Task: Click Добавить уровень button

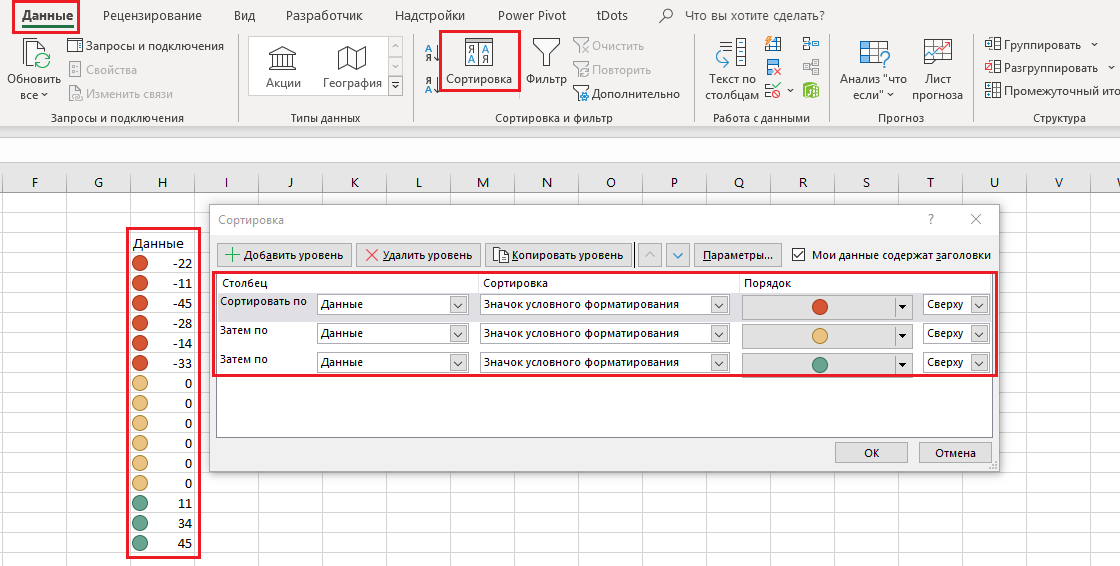Action: 285,255
